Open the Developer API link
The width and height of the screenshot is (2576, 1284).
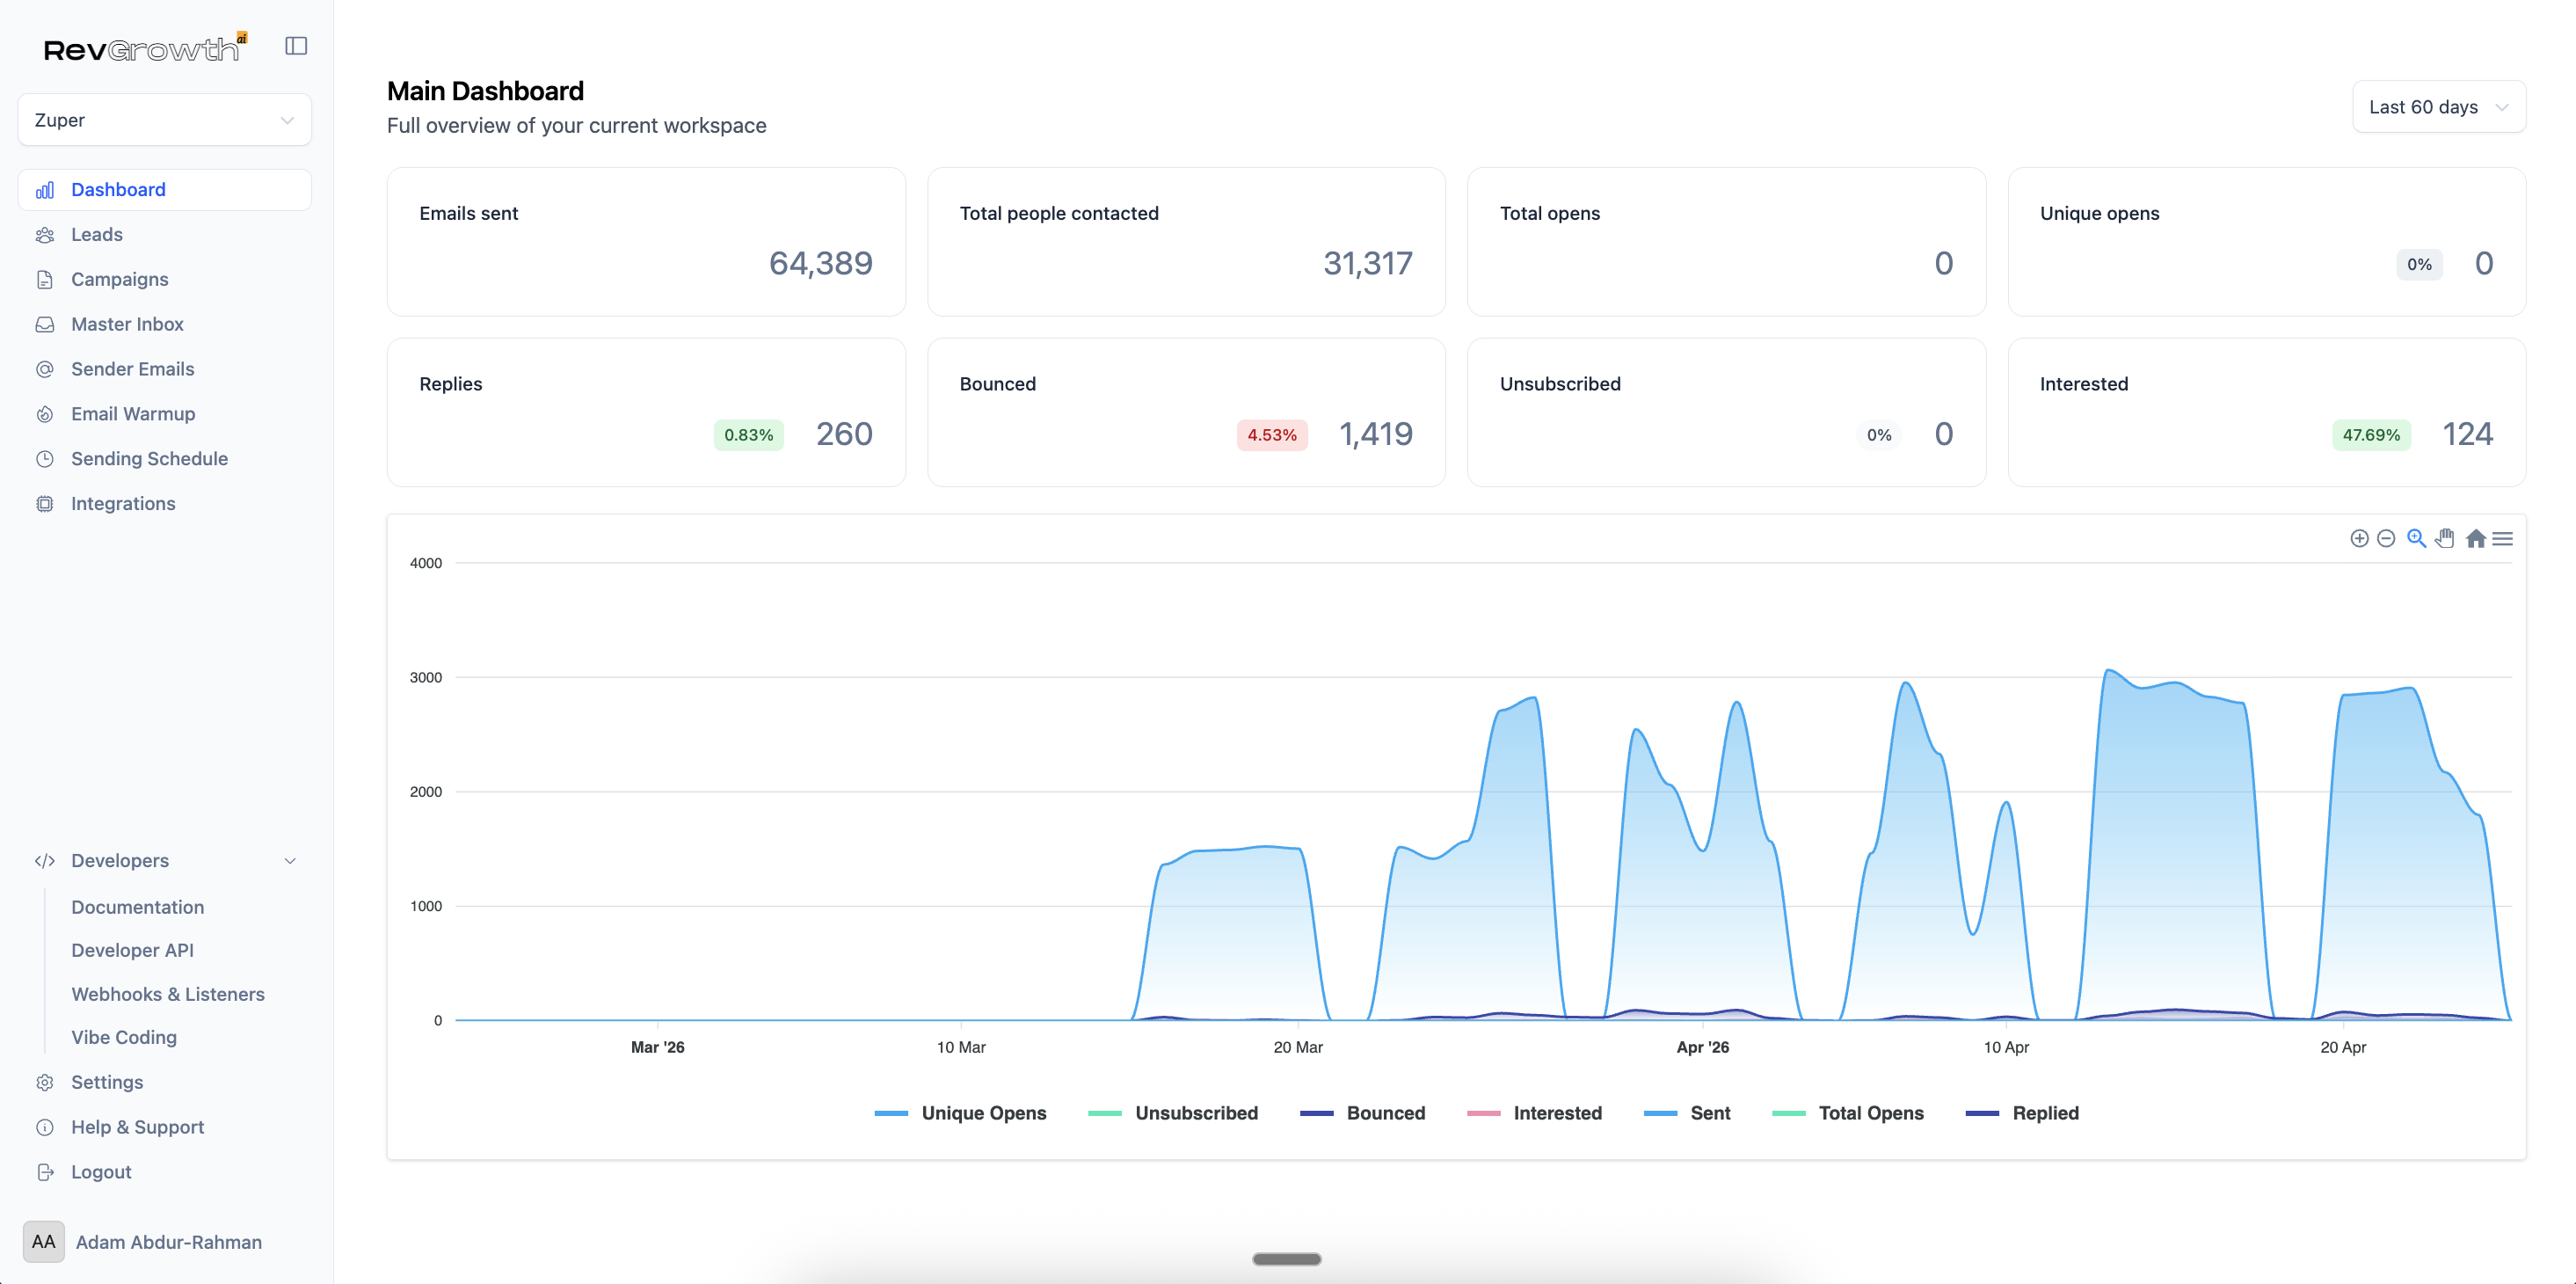click(x=132, y=950)
